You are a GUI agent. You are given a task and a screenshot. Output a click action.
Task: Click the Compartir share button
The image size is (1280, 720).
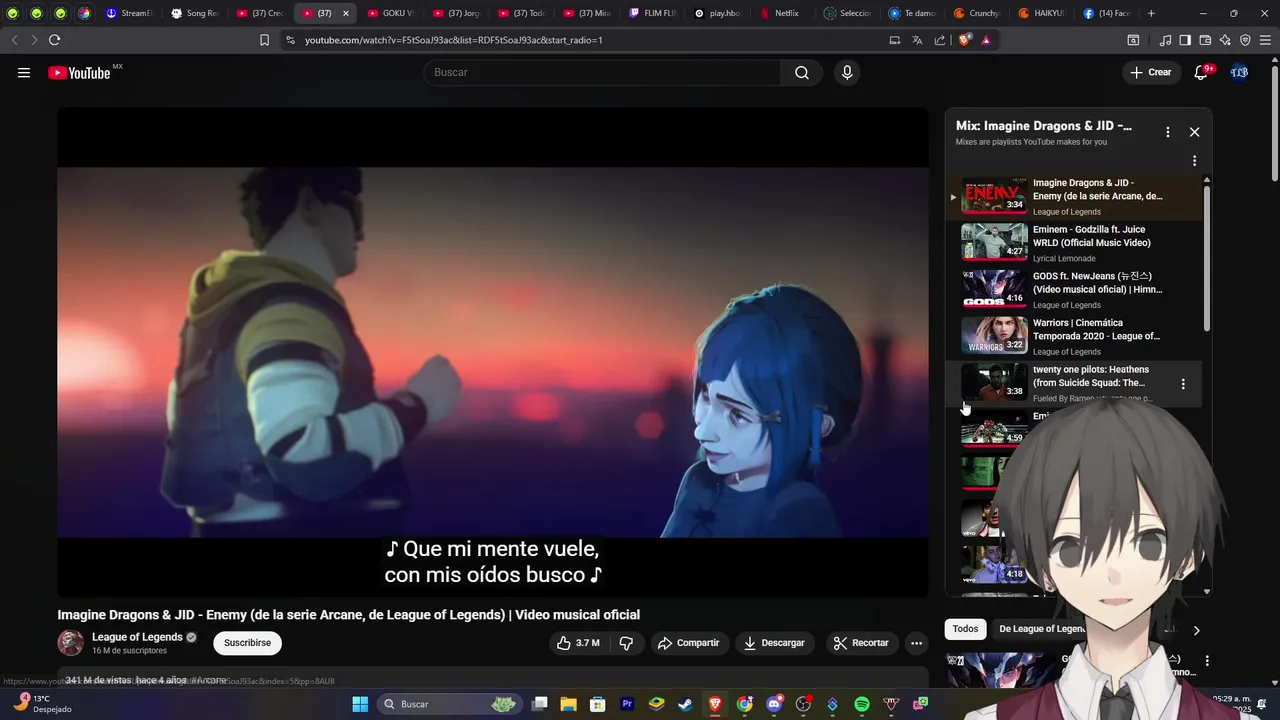[x=688, y=643]
